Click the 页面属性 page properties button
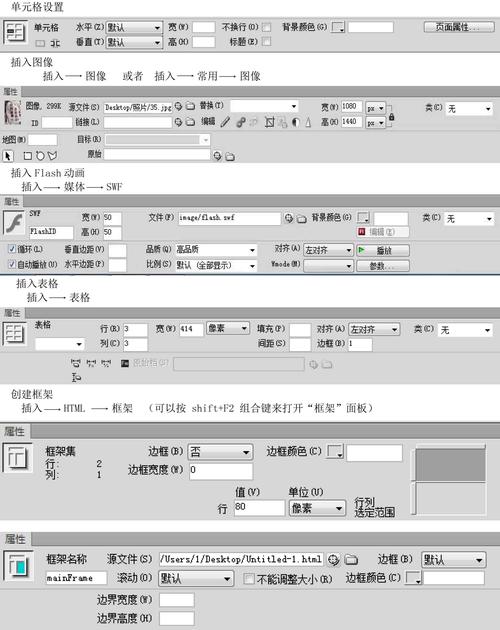This screenshot has height=630, width=500. click(459, 27)
